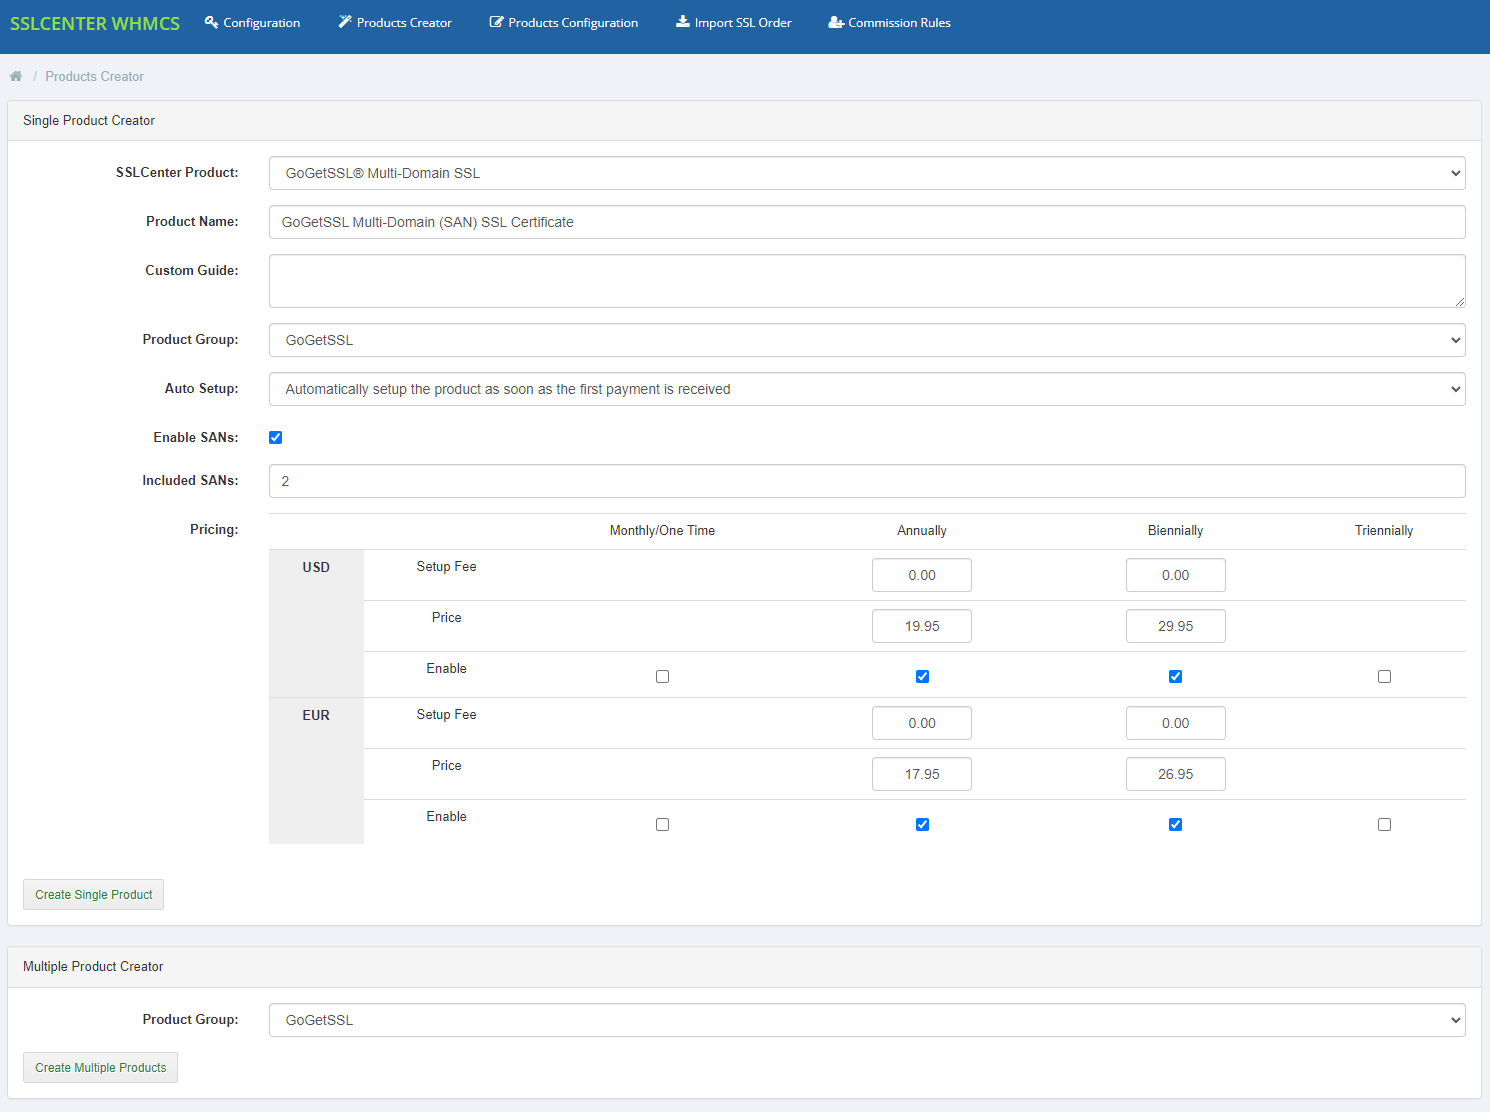Image resolution: width=1490 pixels, height=1112 pixels.
Task: Click the Multiple Product Creator panel heading
Action: coord(93,966)
